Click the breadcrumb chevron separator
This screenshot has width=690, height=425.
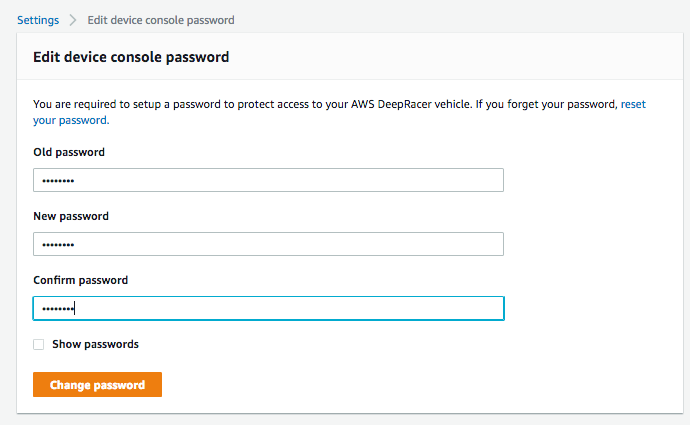point(72,20)
